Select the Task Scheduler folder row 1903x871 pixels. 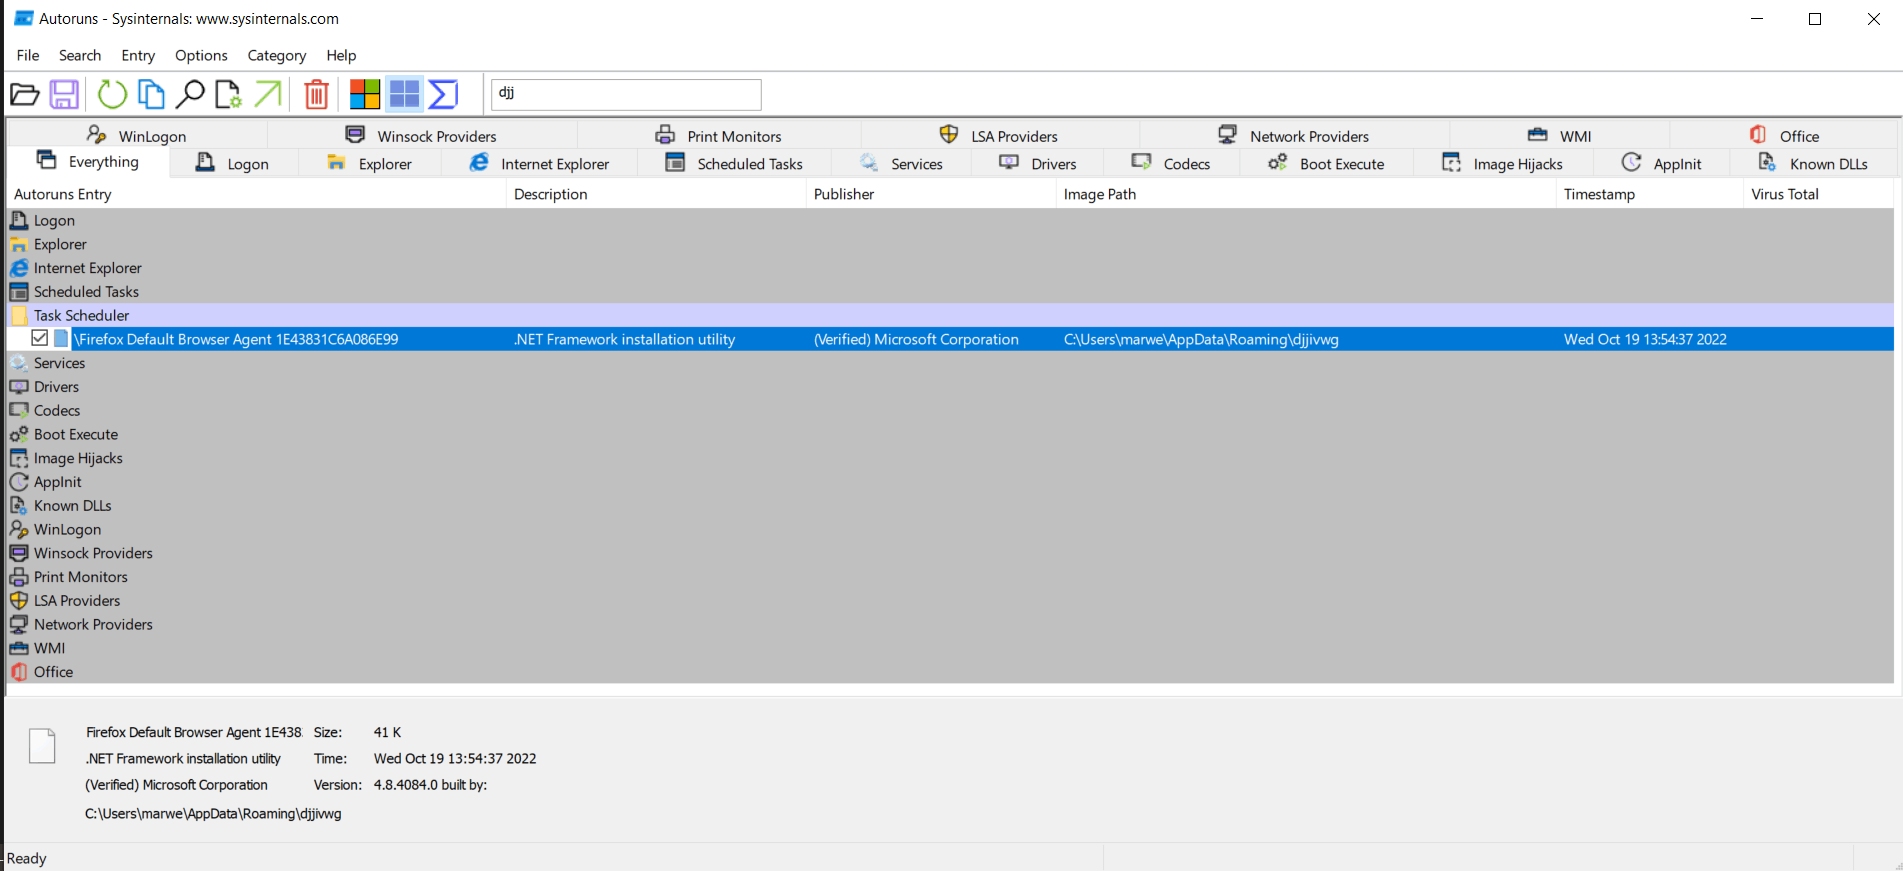(x=951, y=315)
